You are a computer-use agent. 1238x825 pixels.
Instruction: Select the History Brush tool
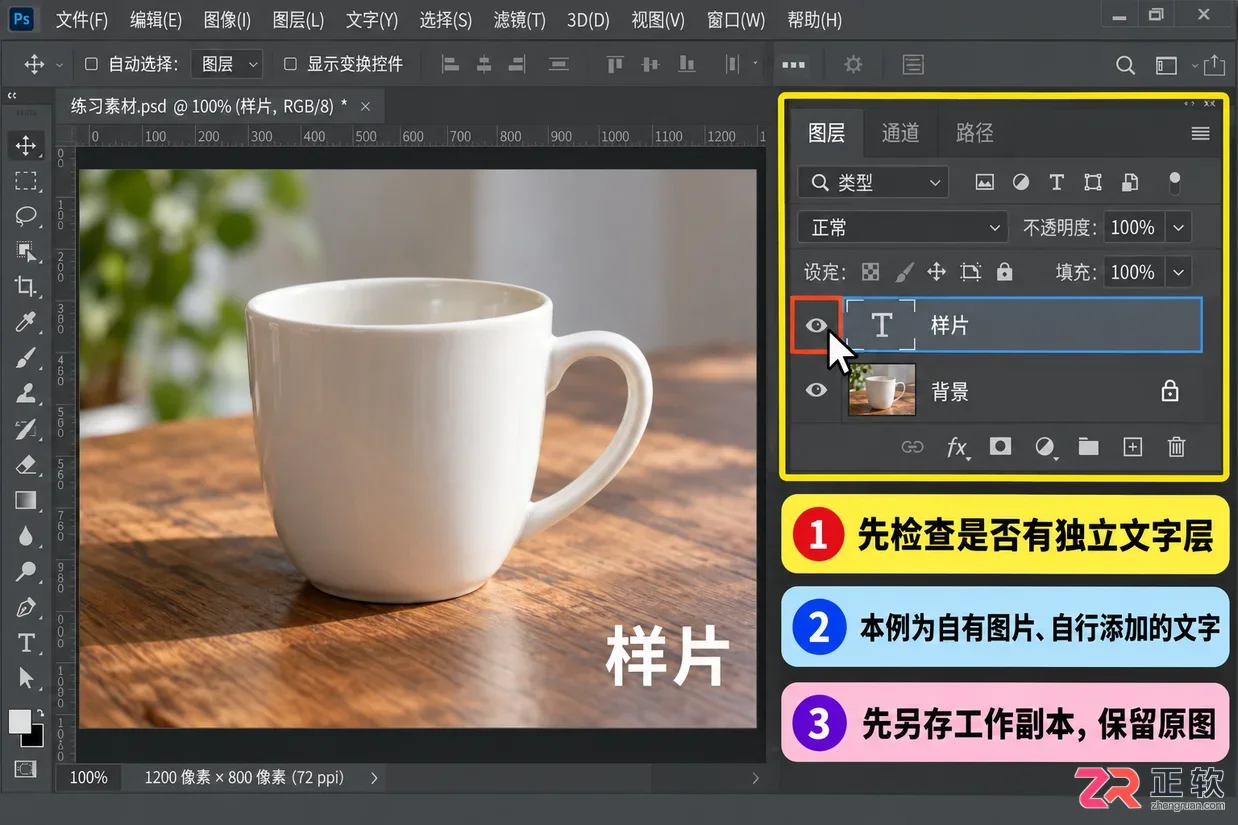26,429
